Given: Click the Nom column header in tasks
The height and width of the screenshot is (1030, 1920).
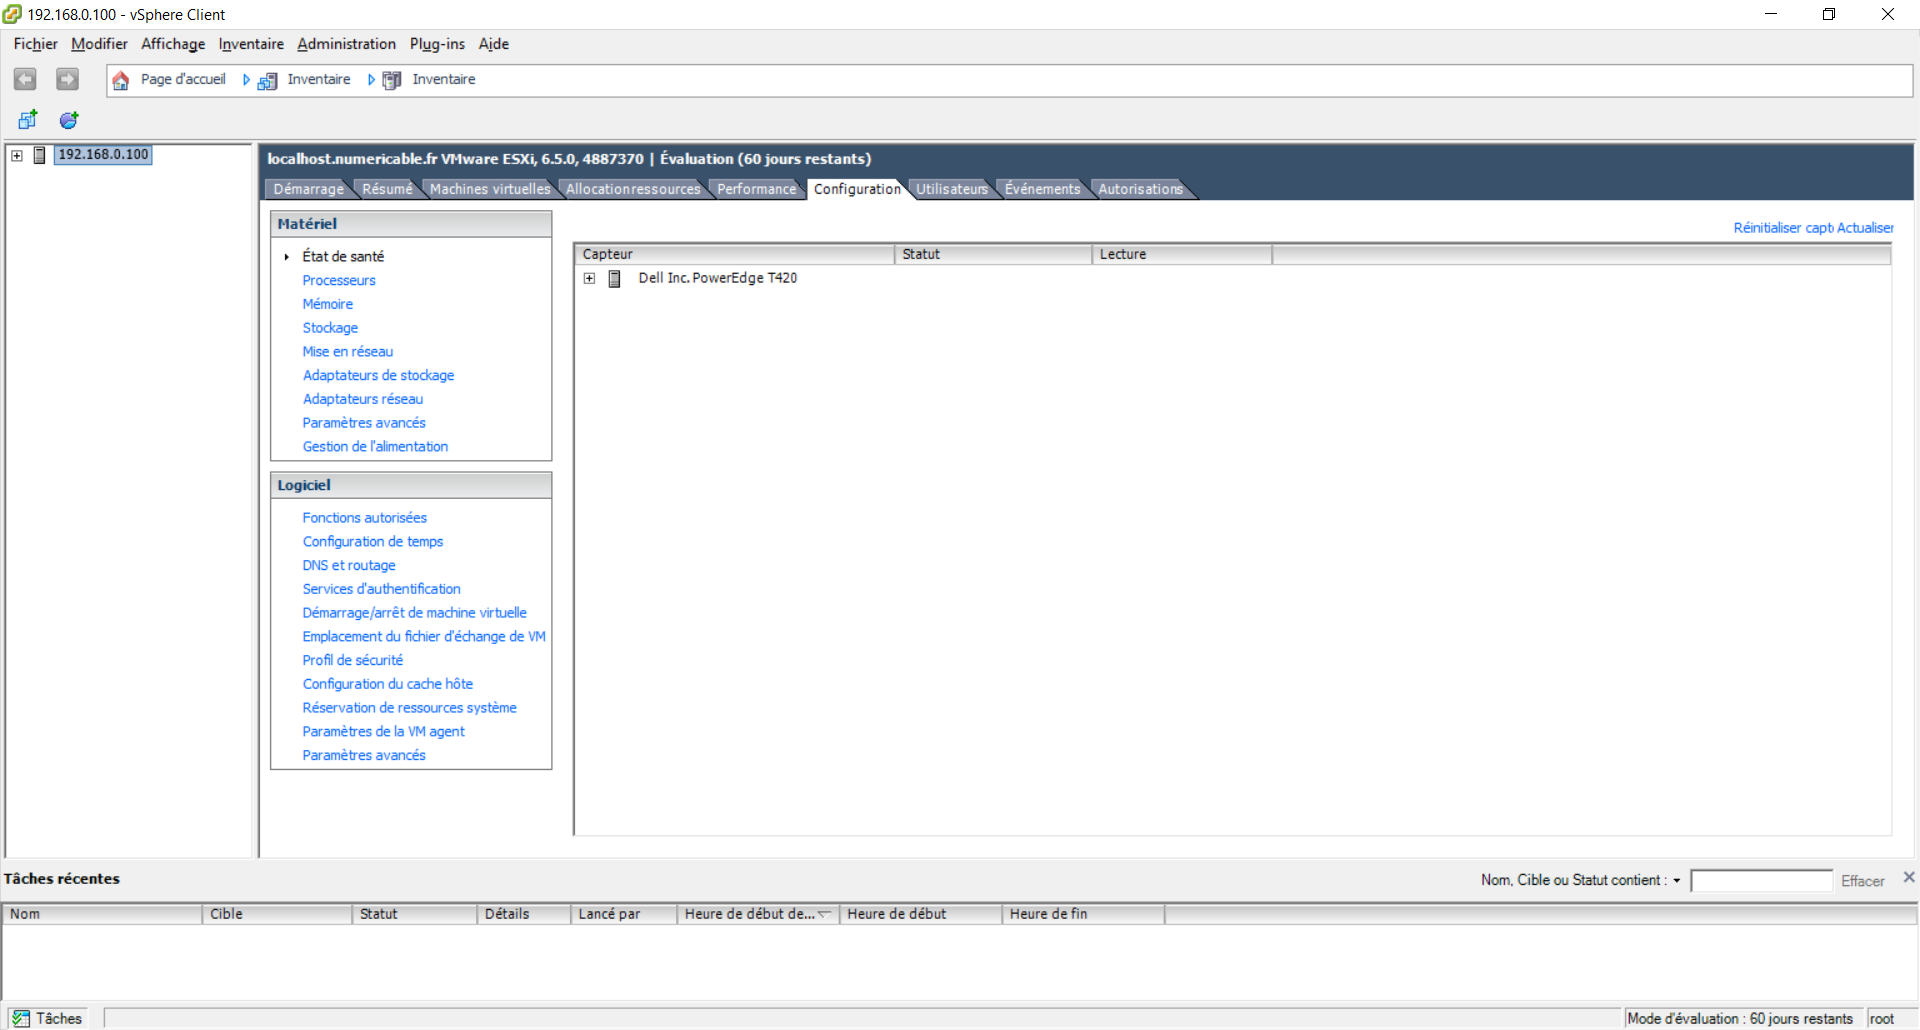Looking at the screenshot, I should (103, 914).
